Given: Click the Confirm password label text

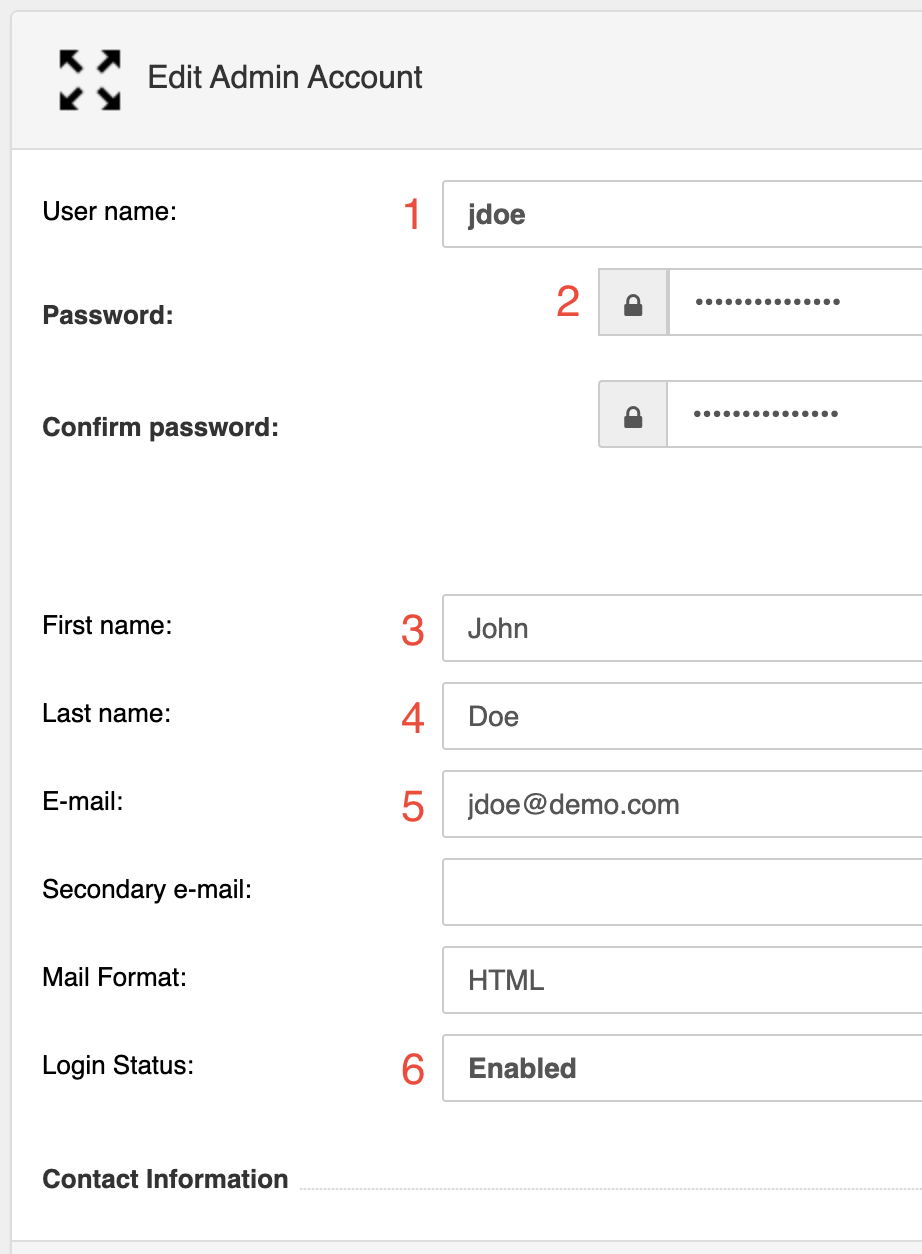Looking at the screenshot, I should pos(160,428).
